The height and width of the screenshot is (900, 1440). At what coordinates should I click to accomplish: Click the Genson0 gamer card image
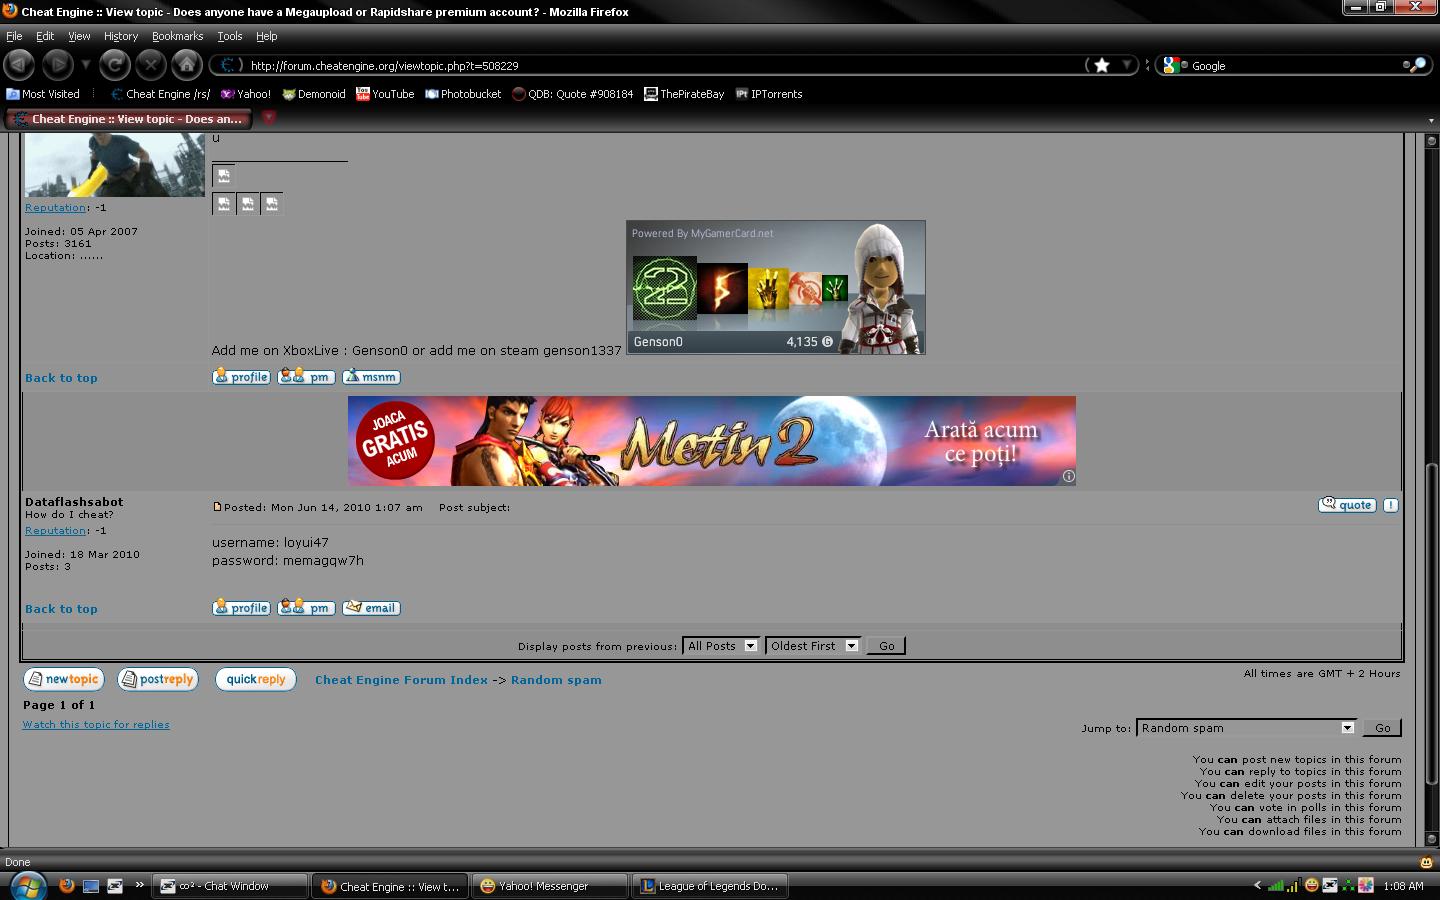point(776,287)
